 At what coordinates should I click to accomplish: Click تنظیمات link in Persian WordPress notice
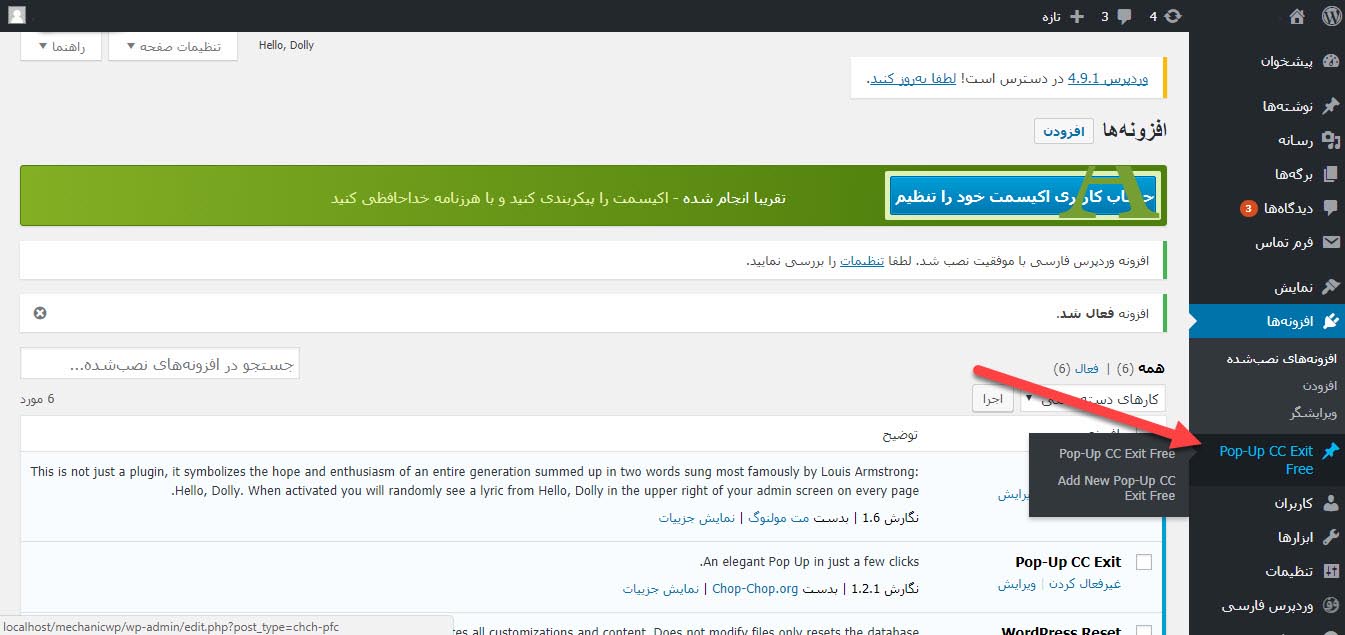(861, 260)
